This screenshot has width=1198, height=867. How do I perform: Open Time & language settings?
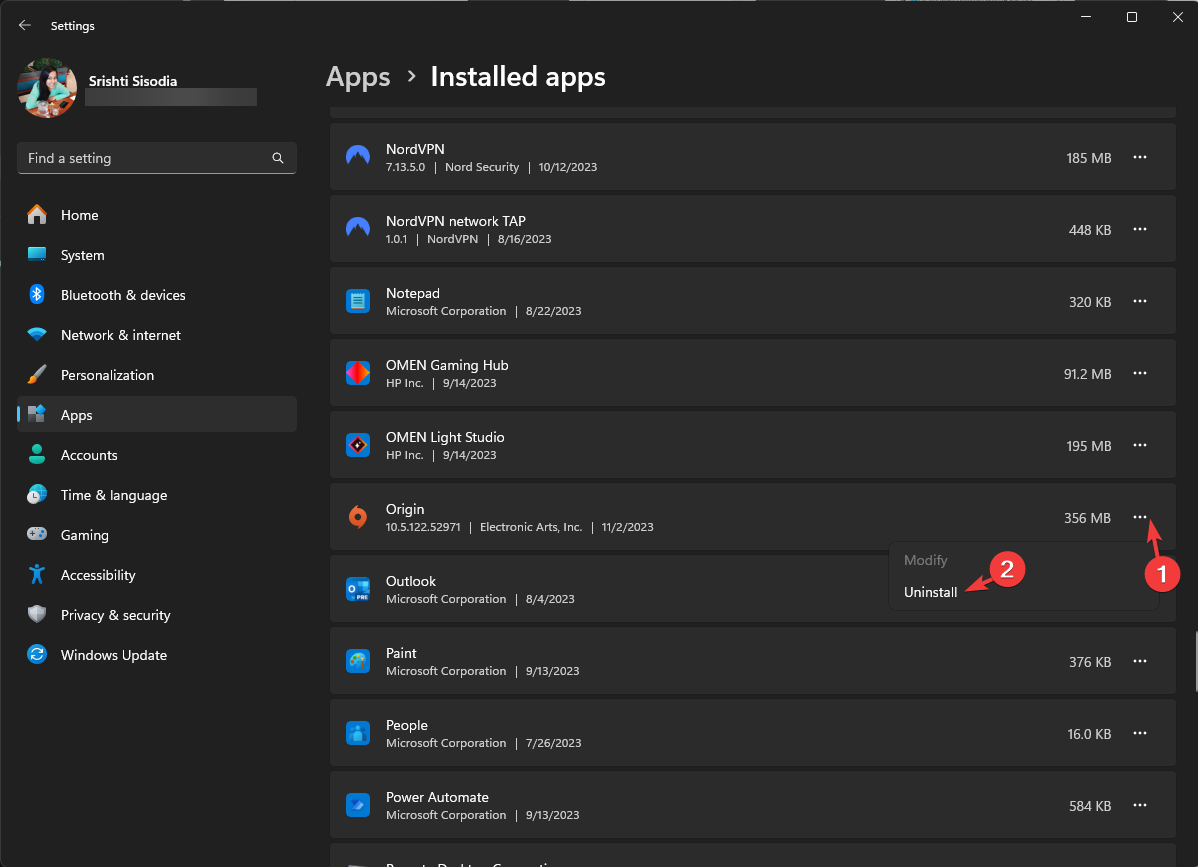pyautogui.click(x=157, y=495)
